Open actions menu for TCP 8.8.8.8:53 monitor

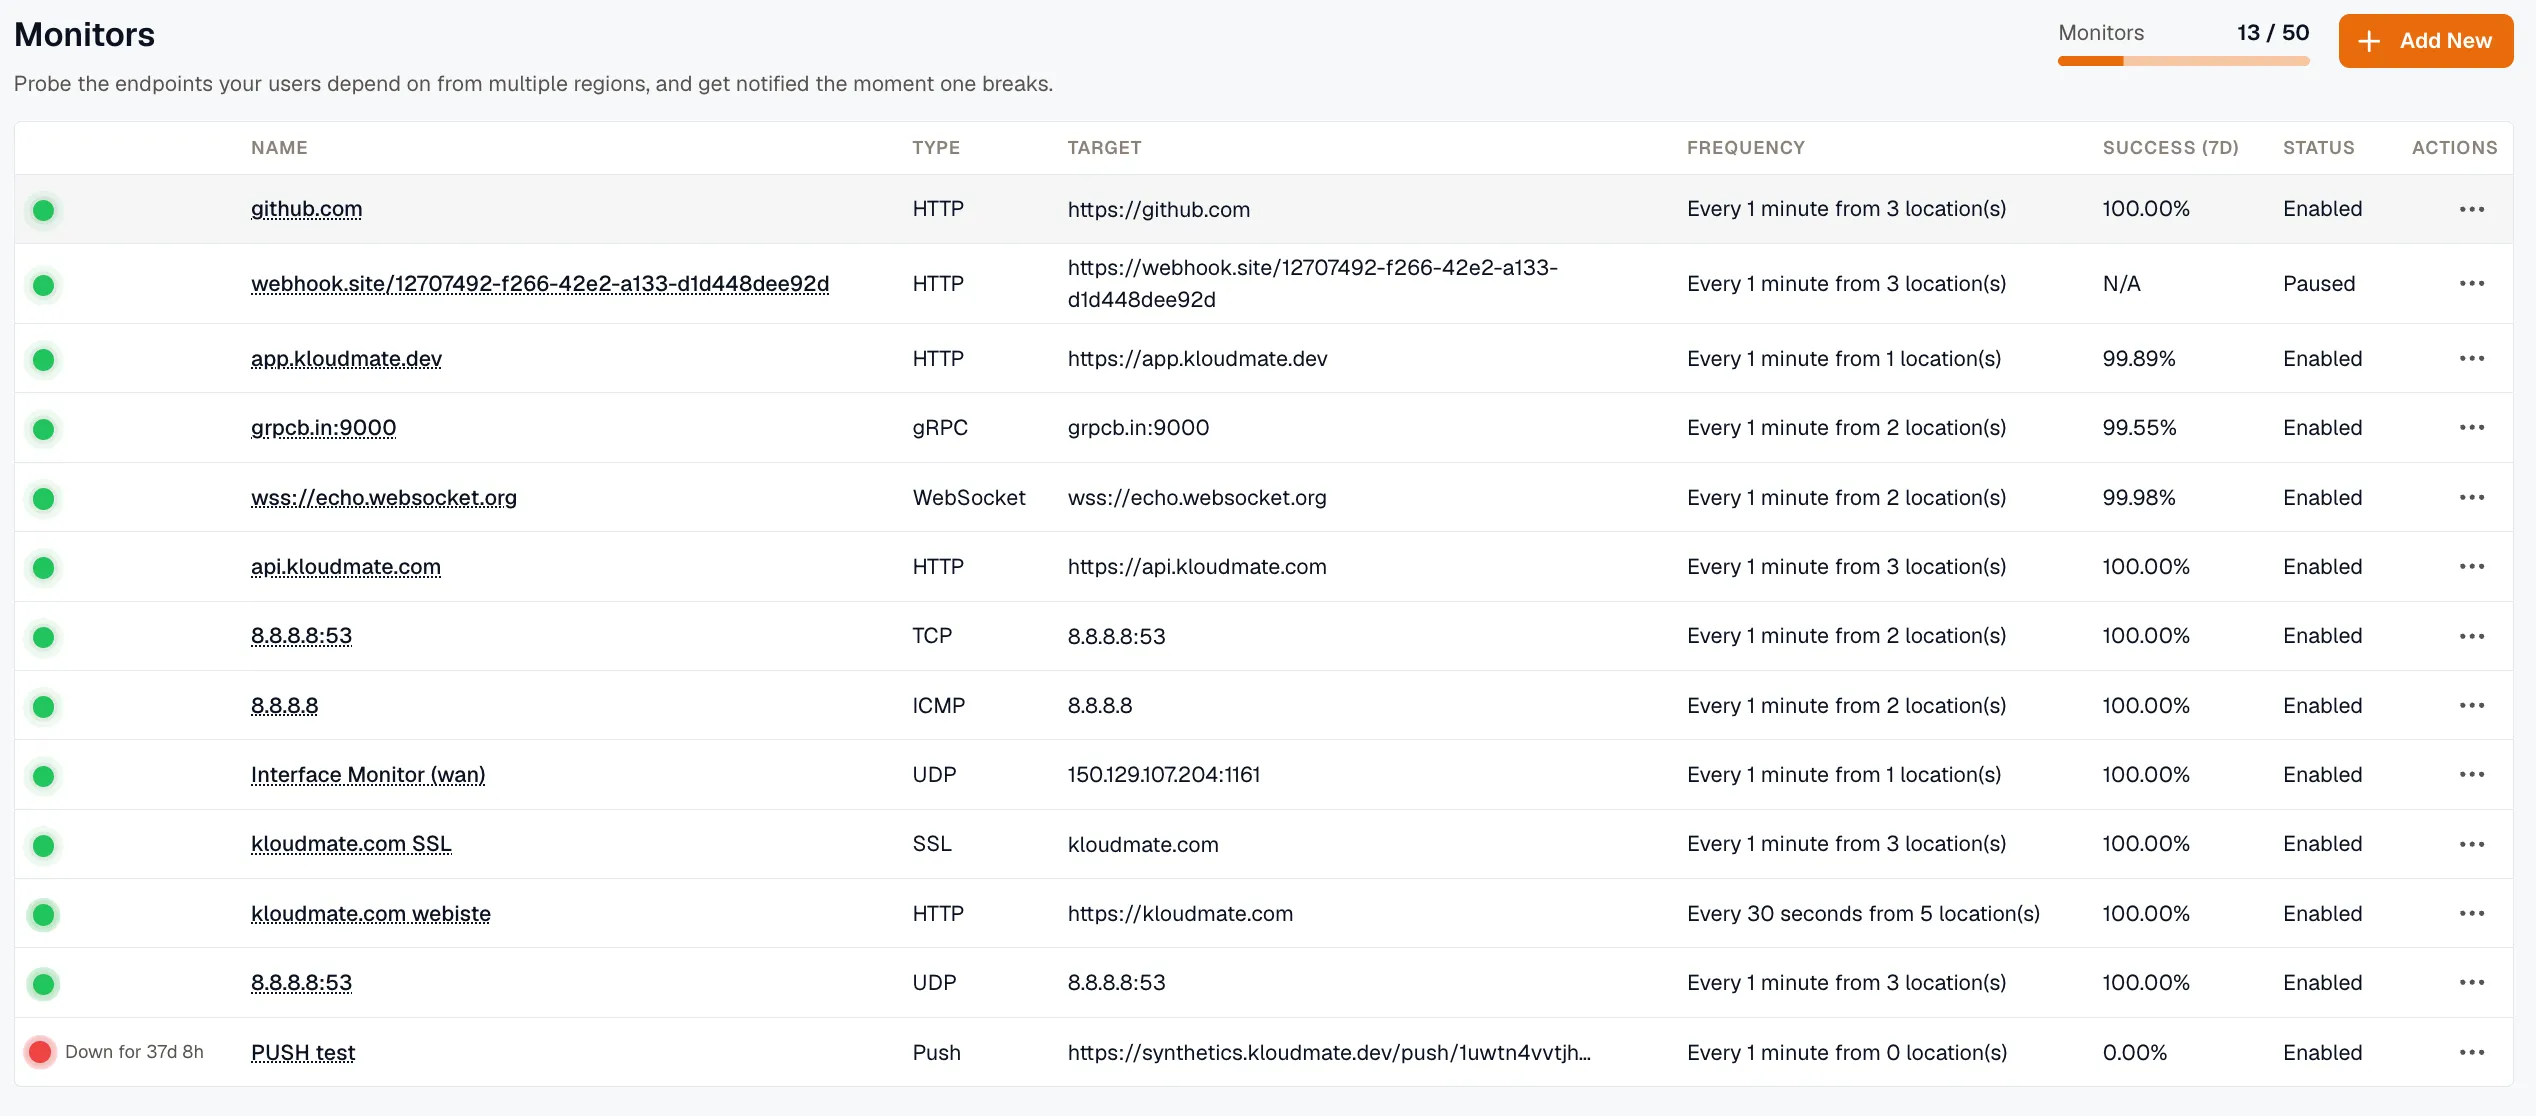tap(2472, 636)
